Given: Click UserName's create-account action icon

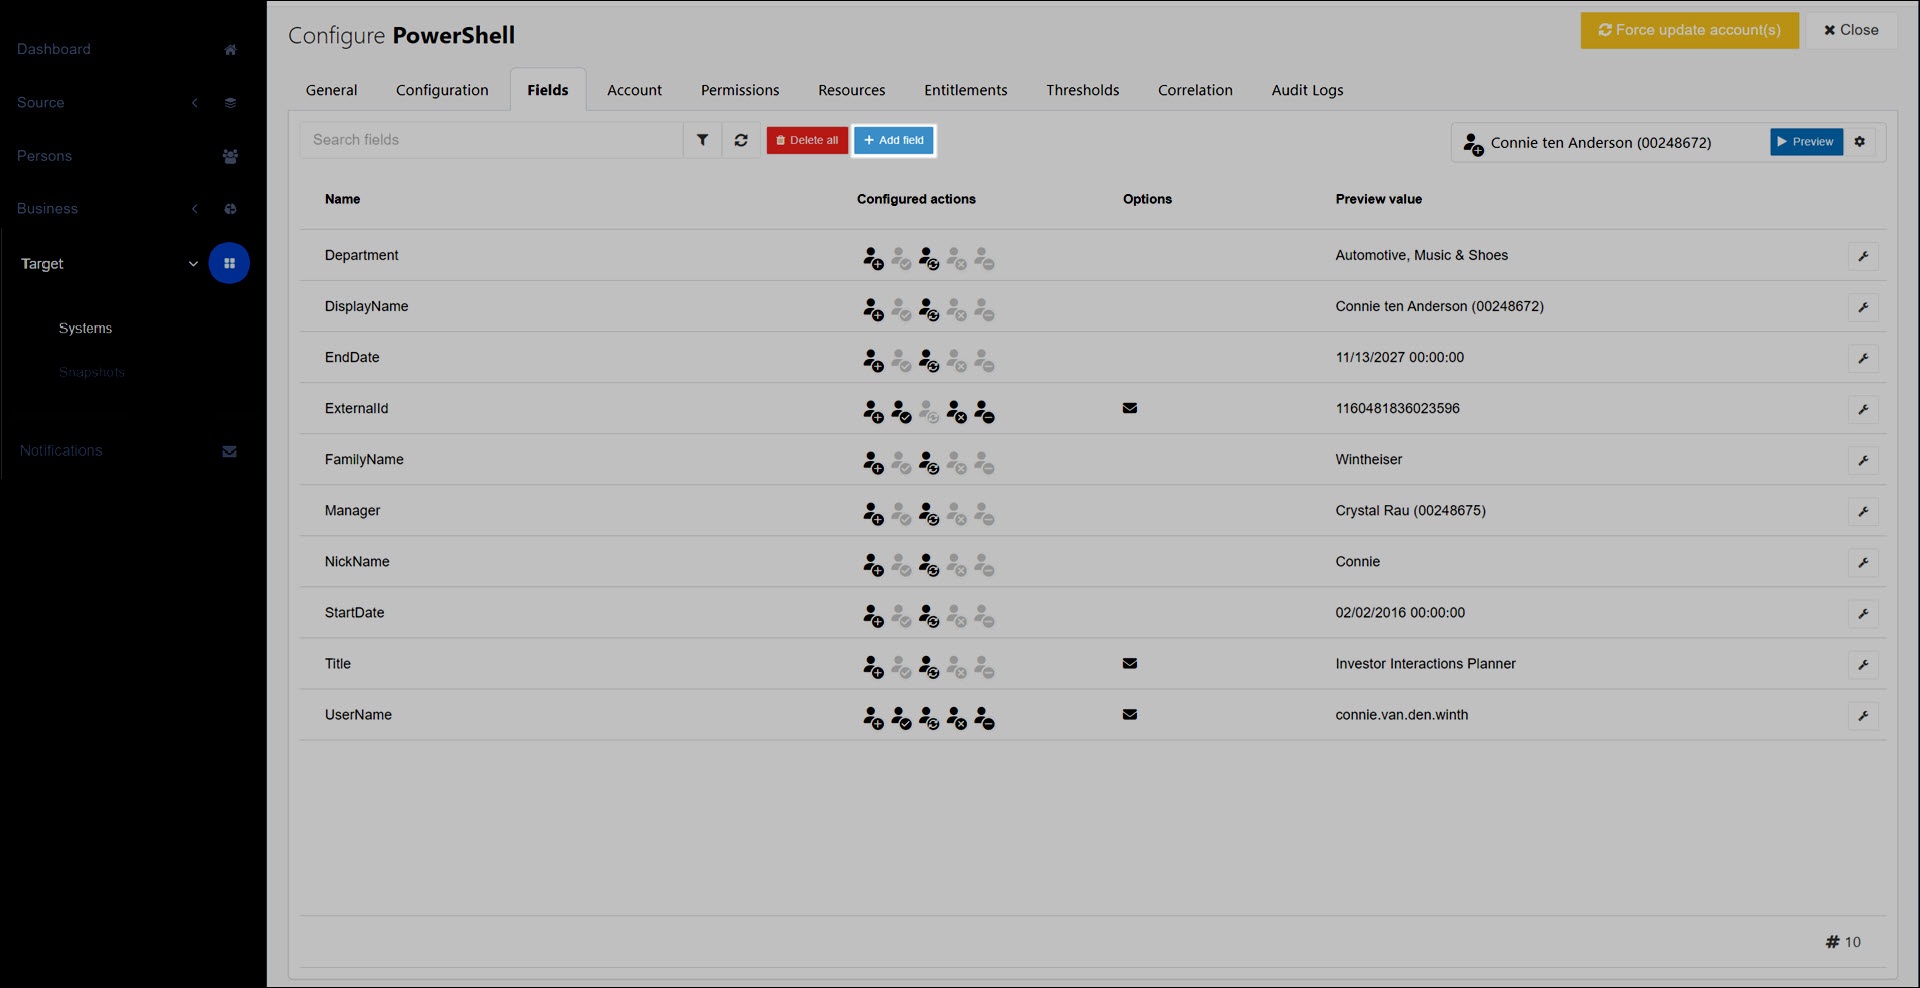Looking at the screenshot, I should click(873, 717).
